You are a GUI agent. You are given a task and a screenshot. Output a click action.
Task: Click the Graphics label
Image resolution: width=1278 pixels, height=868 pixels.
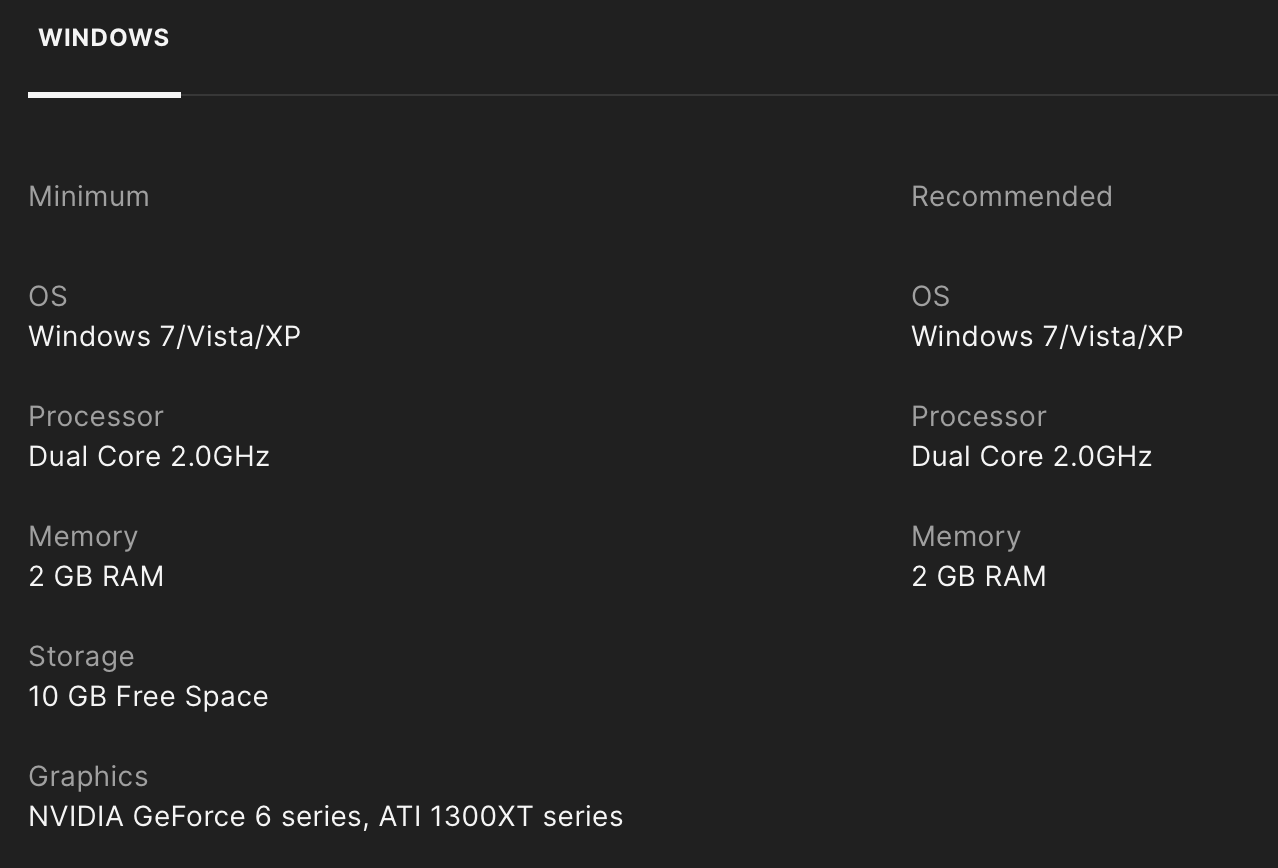click(88, 776)
